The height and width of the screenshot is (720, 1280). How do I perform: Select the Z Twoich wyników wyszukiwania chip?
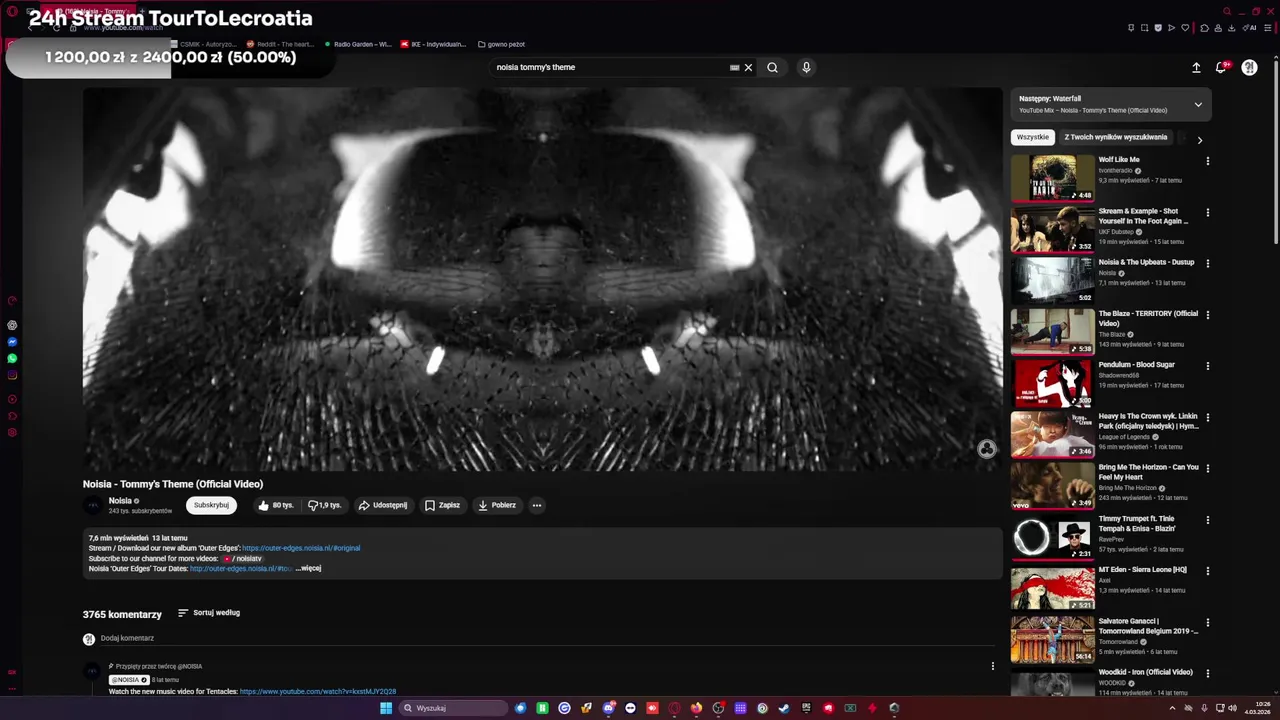click(x=1116, y=137)
